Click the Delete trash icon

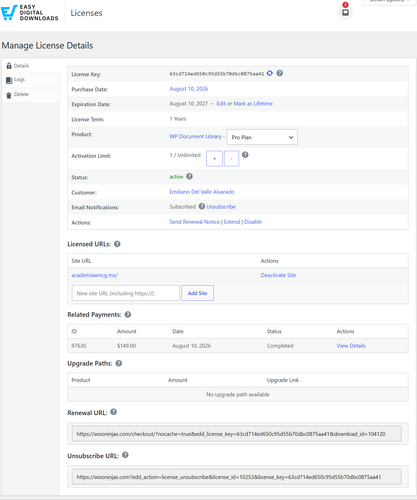(9, 95)
